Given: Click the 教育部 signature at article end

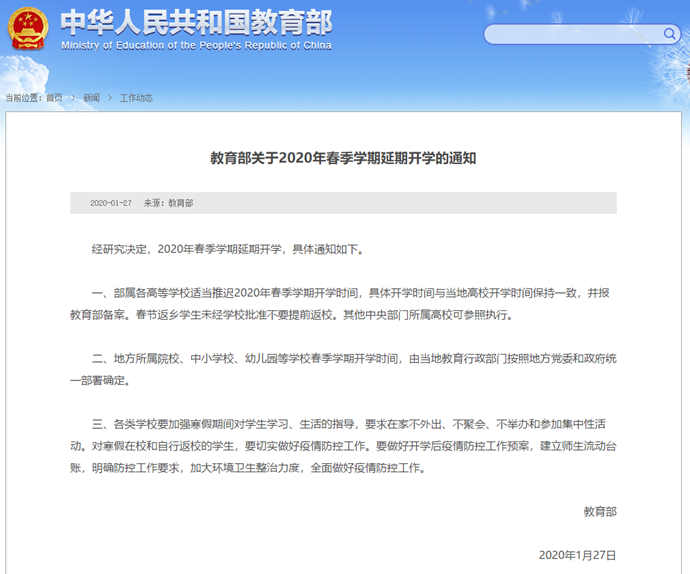Looking at the screenshot, I should [x=600, y=511].
